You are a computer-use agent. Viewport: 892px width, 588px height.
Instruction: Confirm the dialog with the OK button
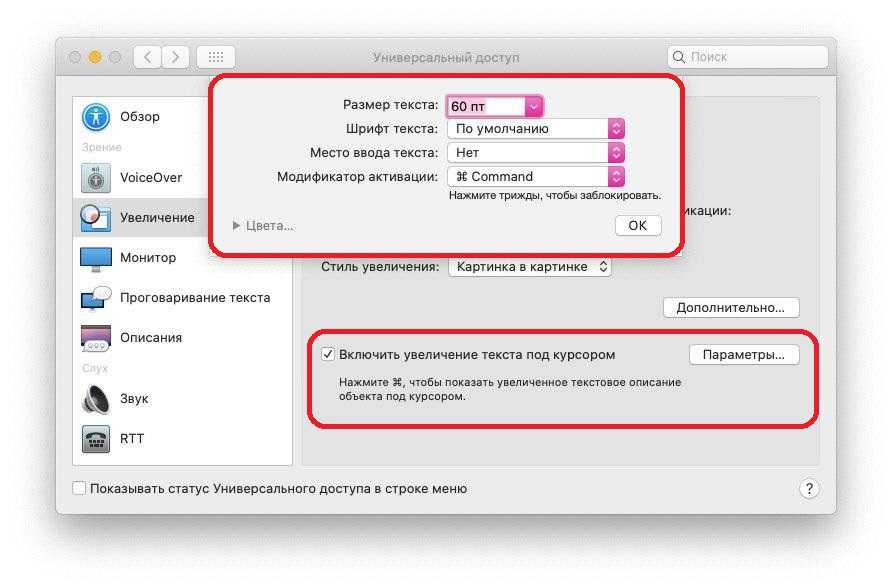(638, 226)
